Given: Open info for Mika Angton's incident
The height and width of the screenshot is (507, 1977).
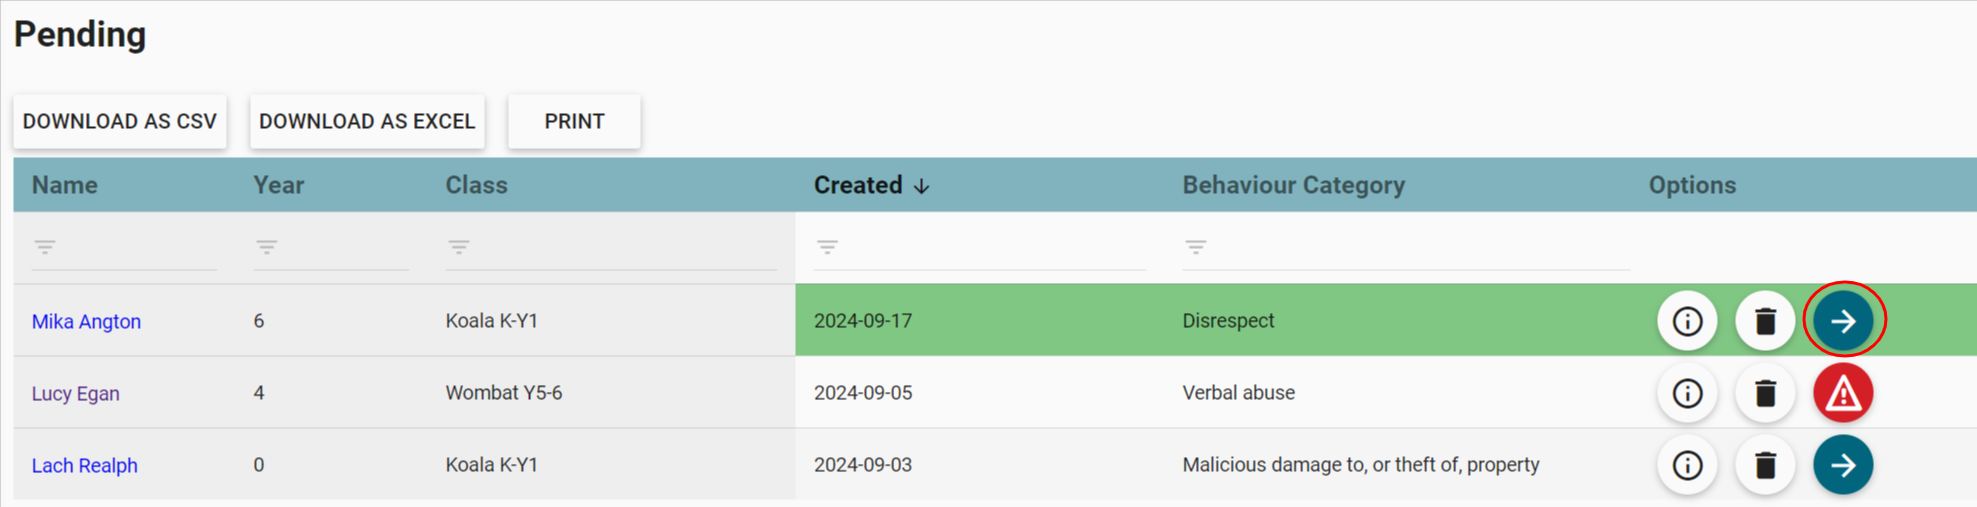Looking at the screenshot, I should [1687, 321].
